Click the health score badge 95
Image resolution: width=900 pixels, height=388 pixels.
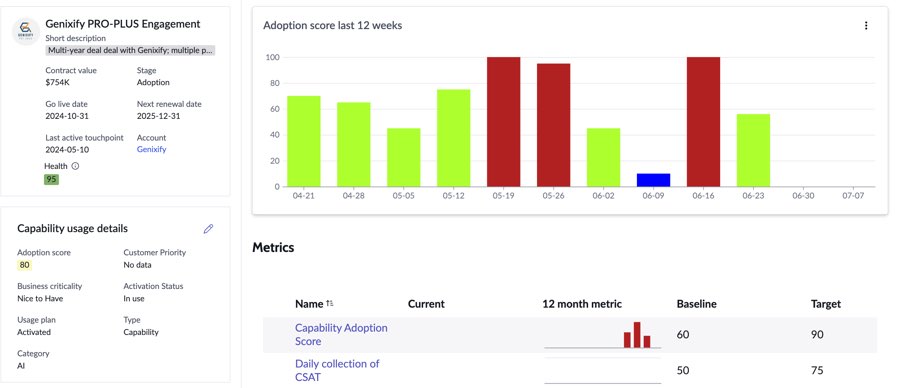[x=52, y=179]
